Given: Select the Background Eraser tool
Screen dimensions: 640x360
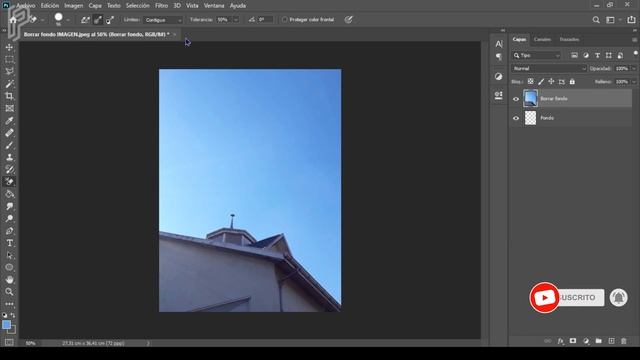Looking at the screenshot, I should (9, 182).
